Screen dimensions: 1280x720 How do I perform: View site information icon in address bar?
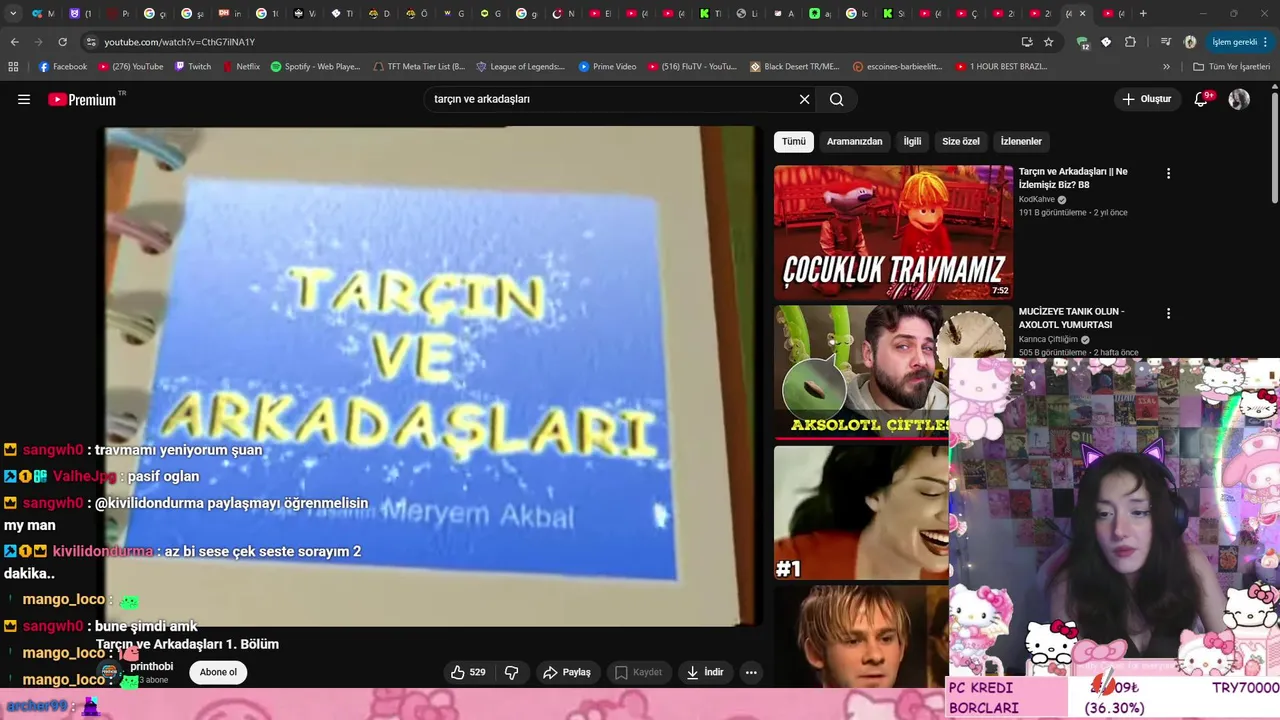tap(91, 42)
